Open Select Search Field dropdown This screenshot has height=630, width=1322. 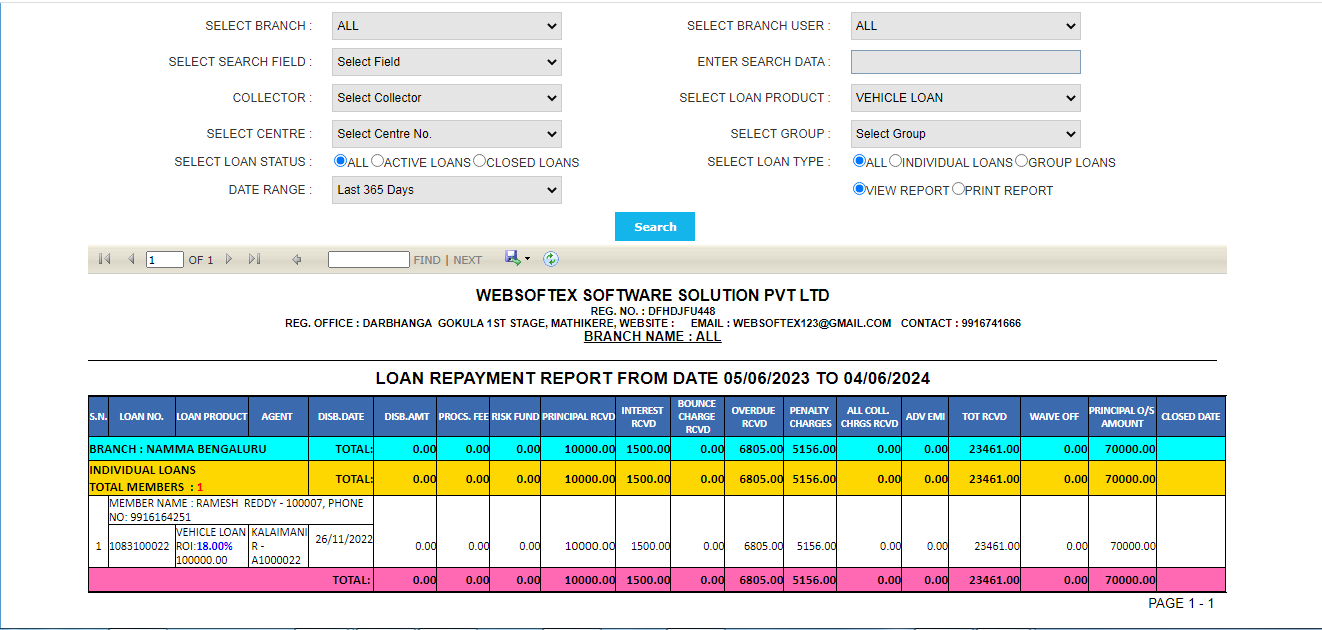[447, 62]
